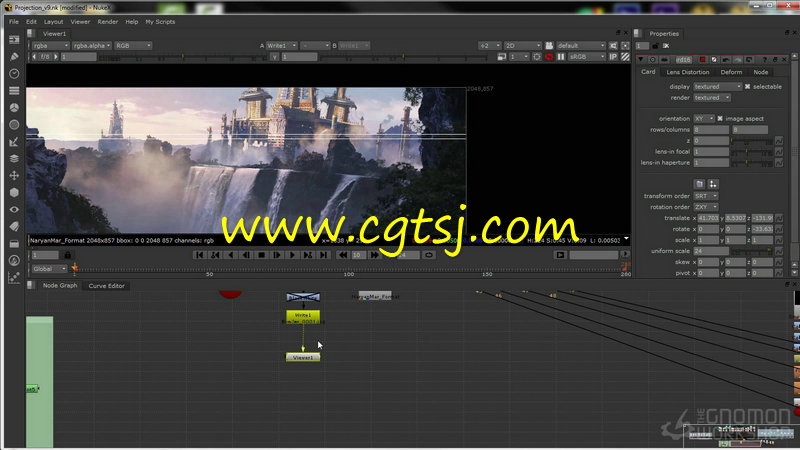Open the Filter nodes circle icon

click(14, 124)
